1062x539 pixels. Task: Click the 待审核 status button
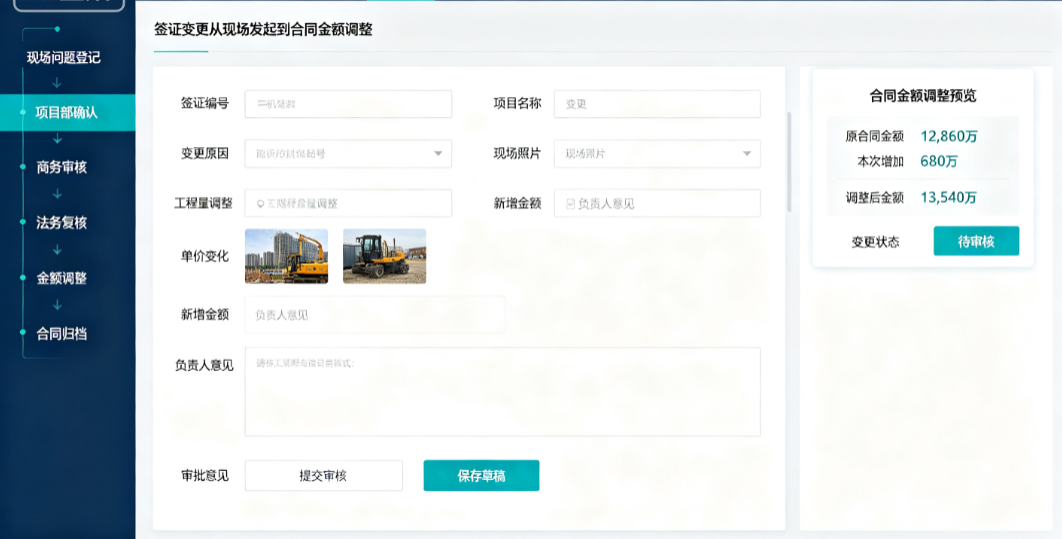pyautogui.click(x=976, y=241)
